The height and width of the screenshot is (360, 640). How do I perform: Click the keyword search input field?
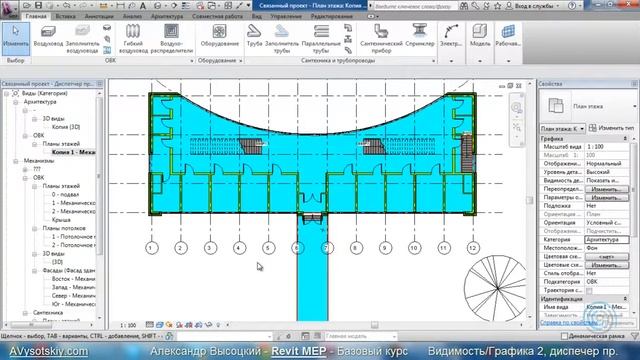click(x=416, y=6)
